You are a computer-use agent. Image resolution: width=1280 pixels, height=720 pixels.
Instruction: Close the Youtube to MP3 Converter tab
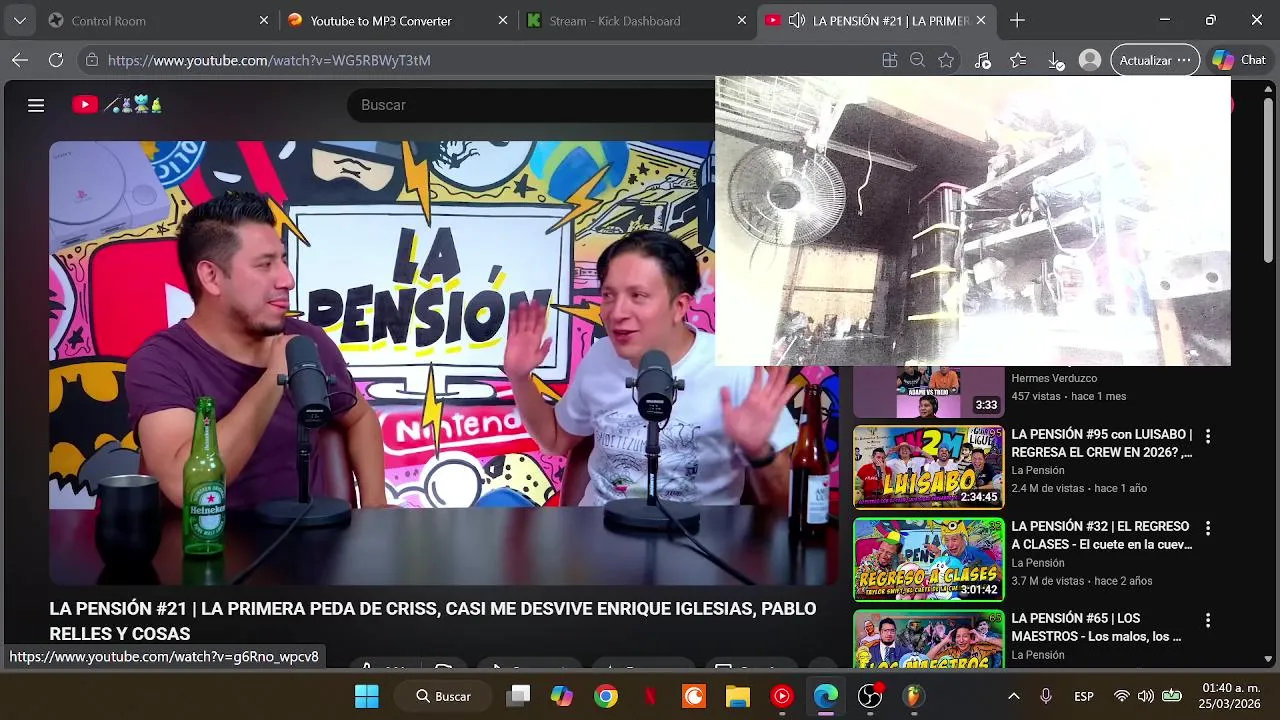[503, 20]
